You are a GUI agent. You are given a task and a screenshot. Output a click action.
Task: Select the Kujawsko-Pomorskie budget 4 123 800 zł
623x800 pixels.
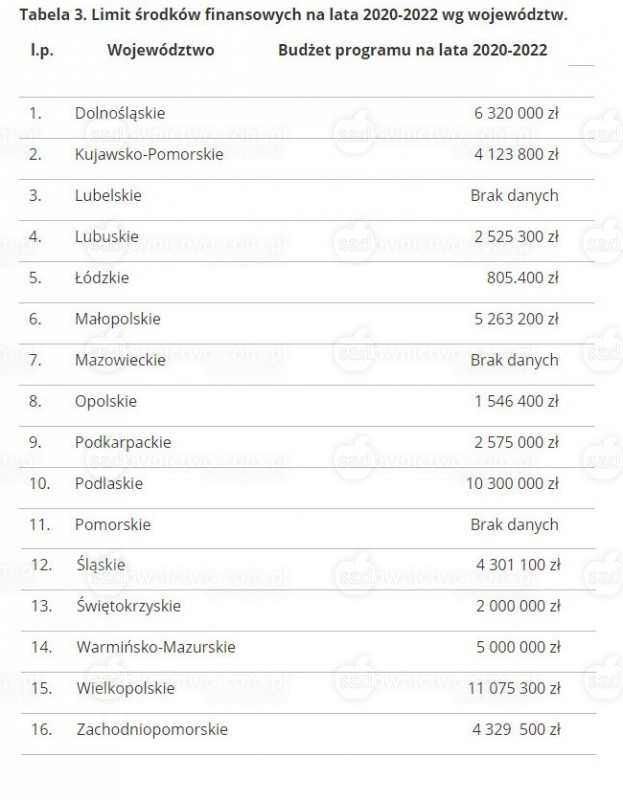click(x=516, y=154)
